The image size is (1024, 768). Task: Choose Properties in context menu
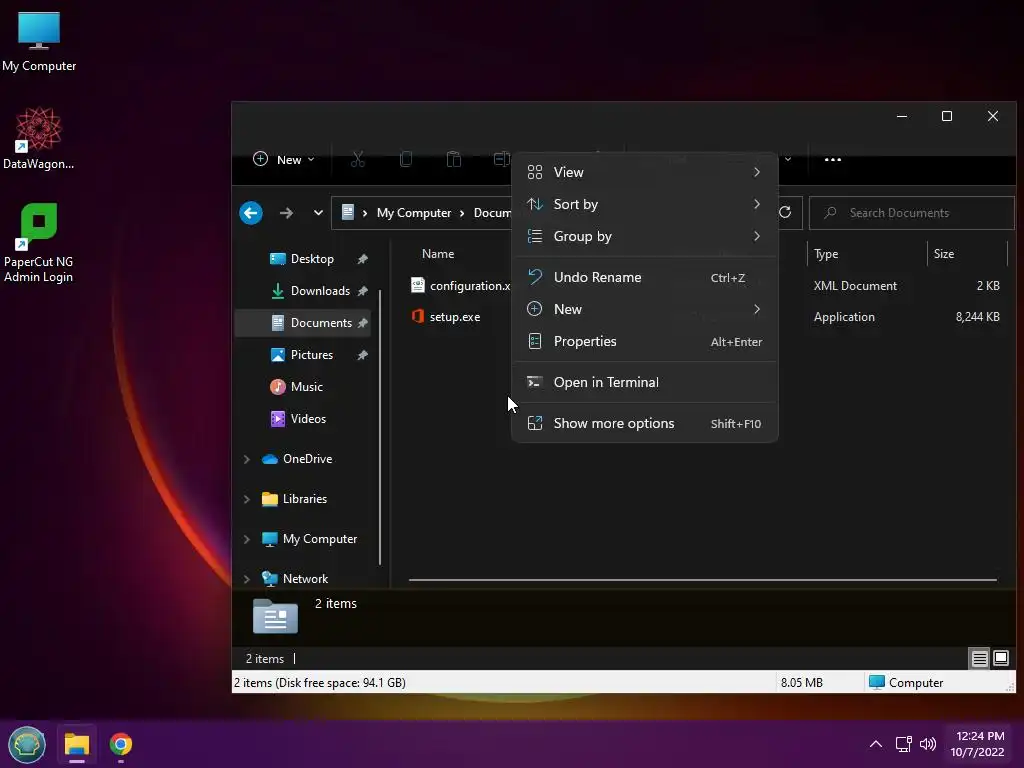pos(645,342)
